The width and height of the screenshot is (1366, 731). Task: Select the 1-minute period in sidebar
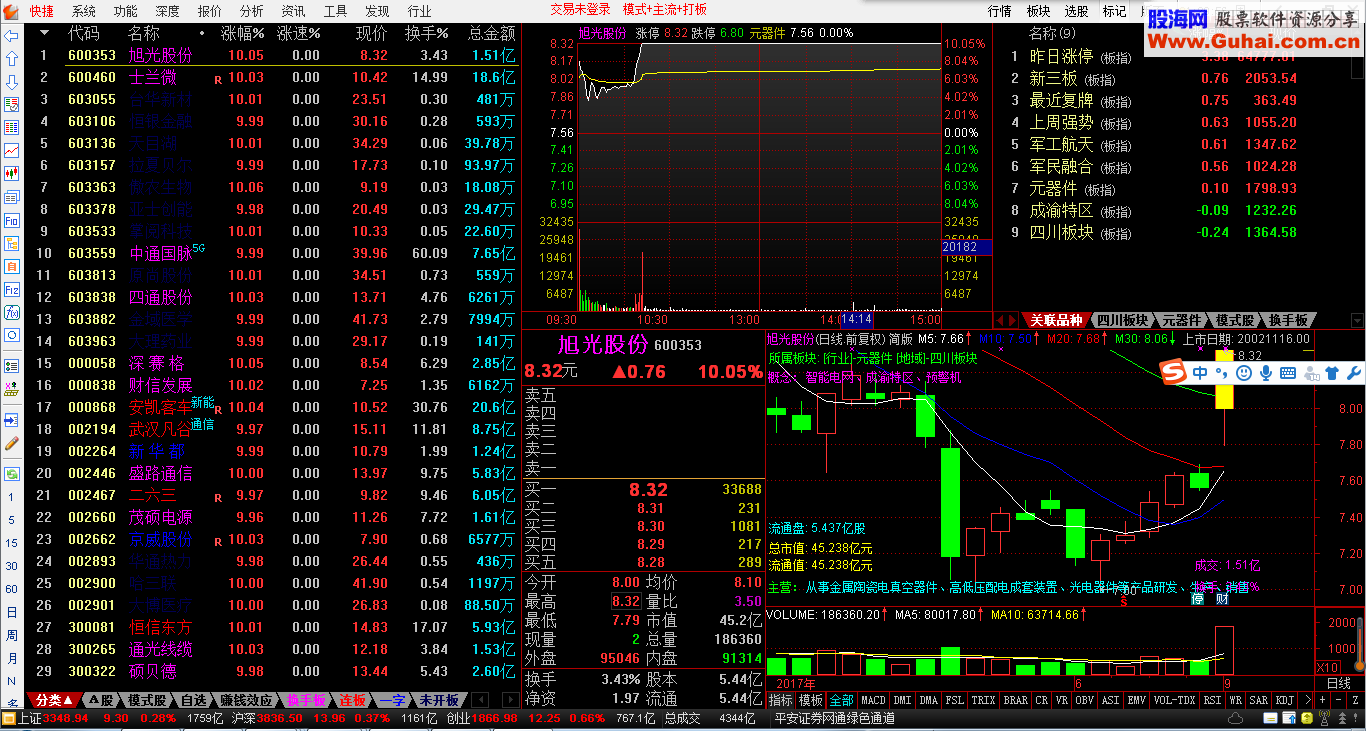(x=11, y=496)
